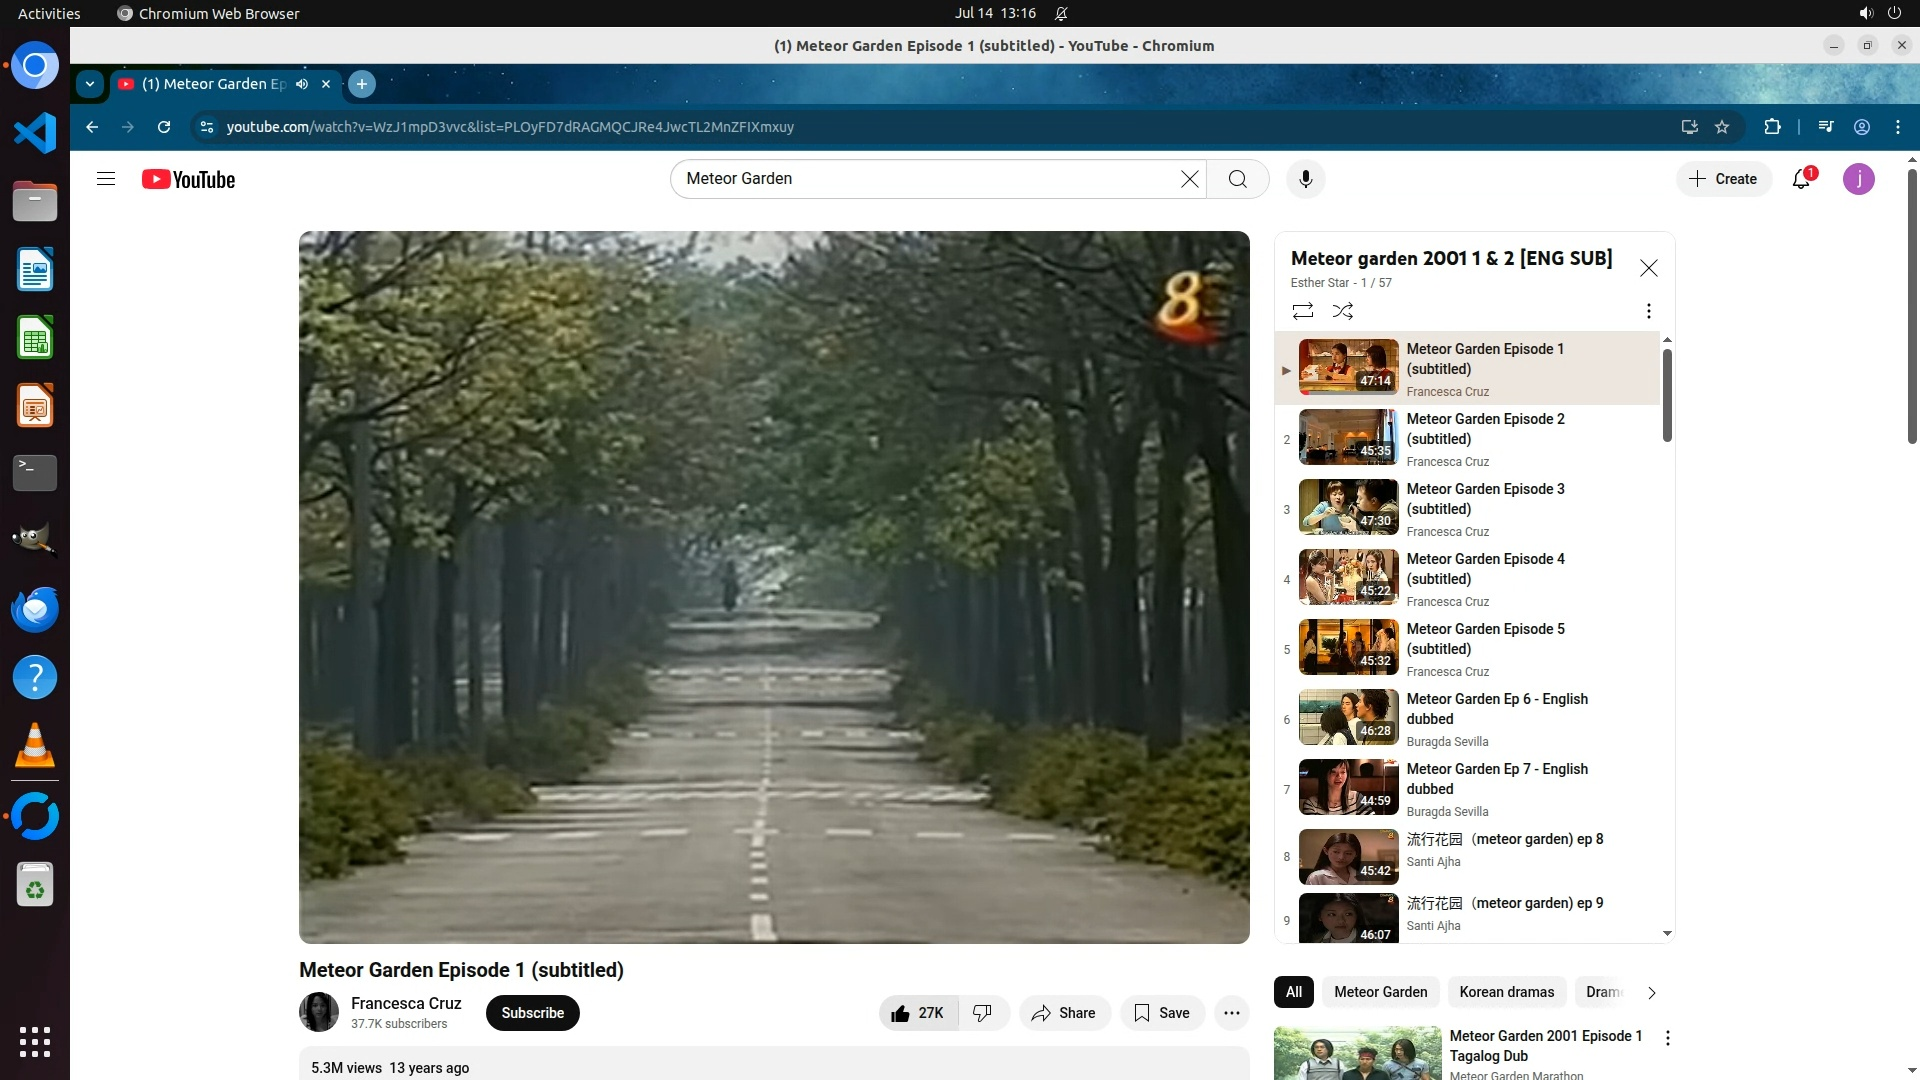The image size is (1920, 1080).
Task: Open the YouTube hamburger guide menu
Action: pyautogui.click(x=106, y=179)
